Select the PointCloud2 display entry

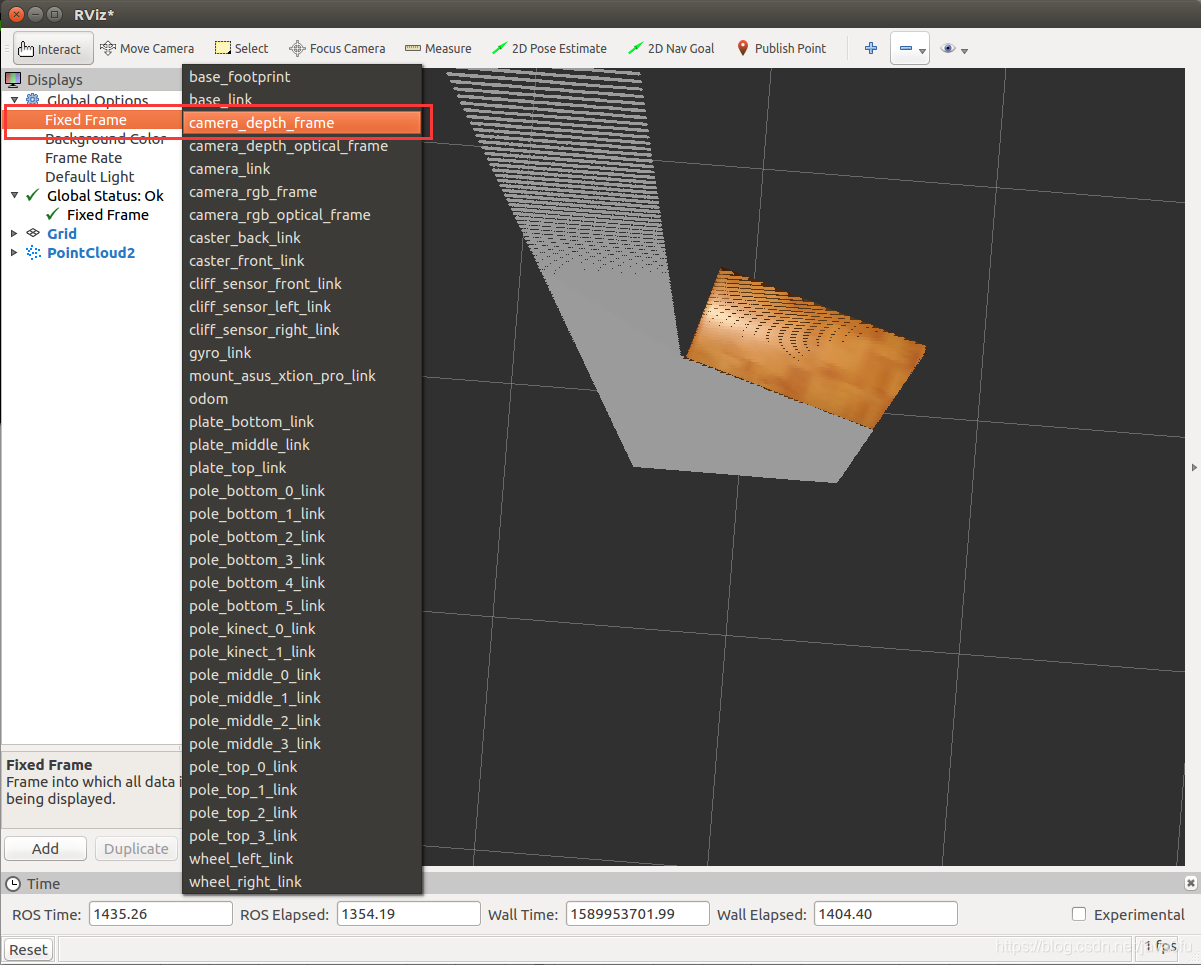pos(91,252)
